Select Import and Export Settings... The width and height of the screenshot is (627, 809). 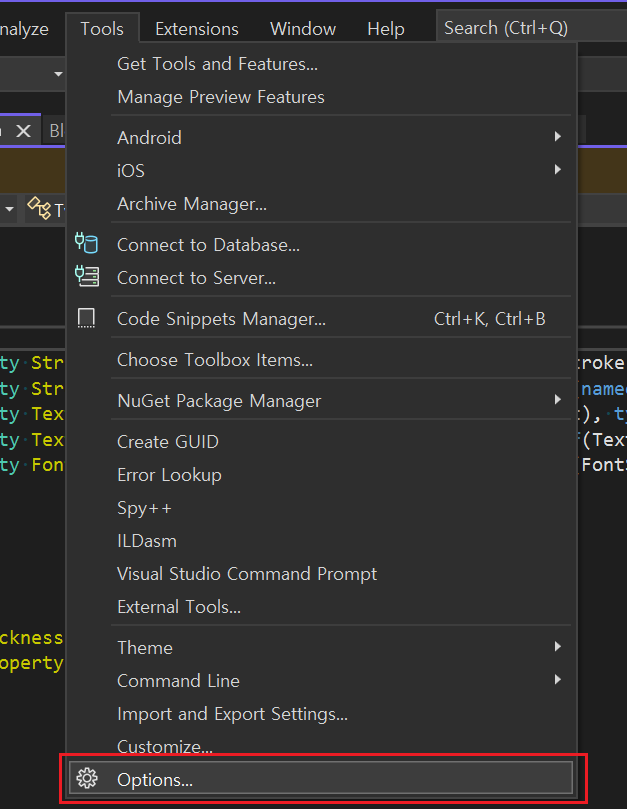[x=320, y=714]
